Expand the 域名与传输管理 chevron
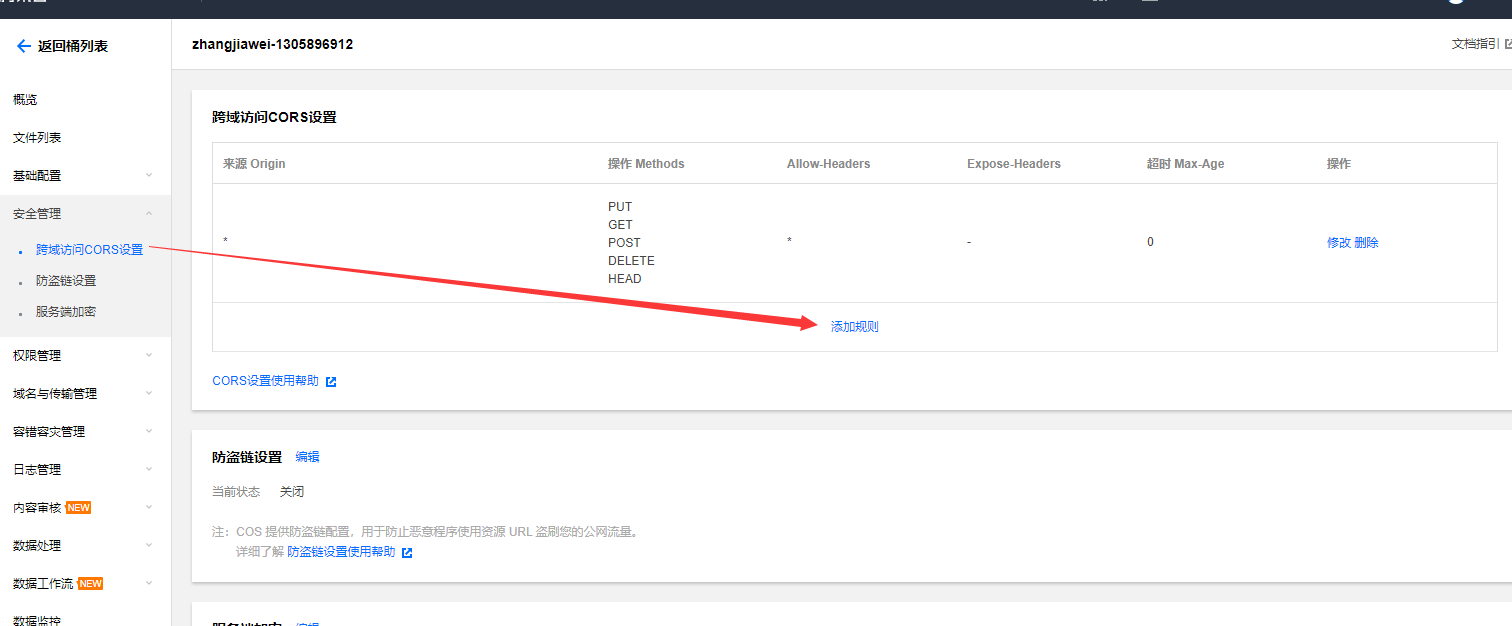This screenshot has height=626, width=1512. tap(149, 393)
